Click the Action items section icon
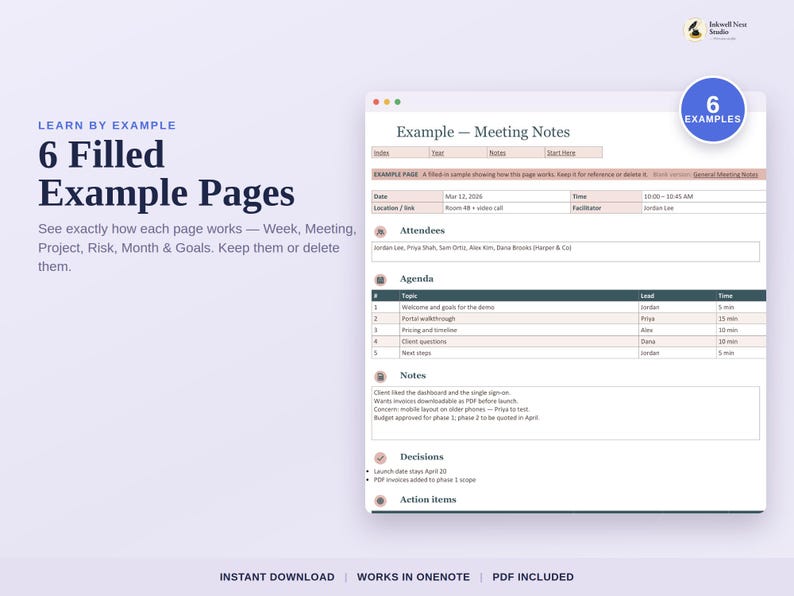794x596 pixels. click(x=380, y=500)
